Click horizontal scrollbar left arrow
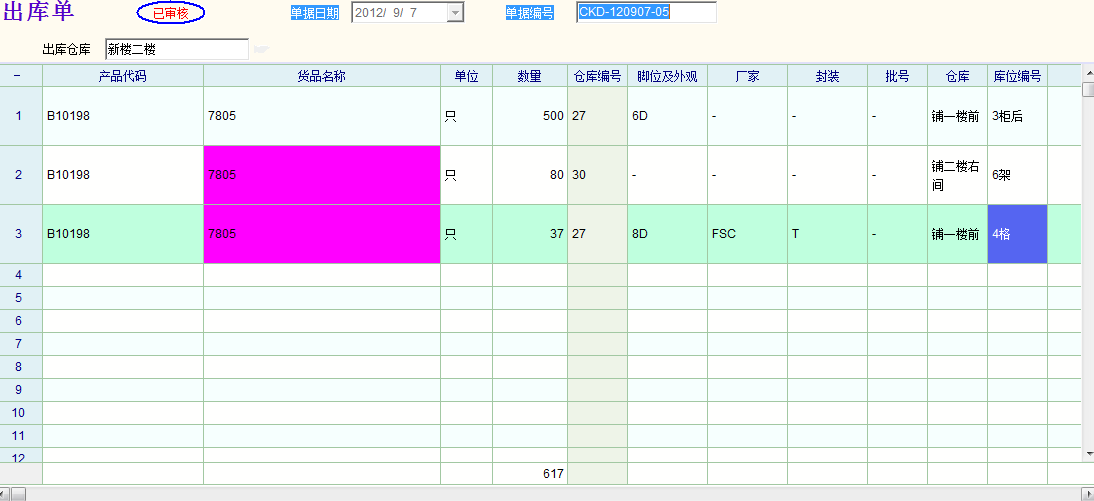 click(7, 493)
